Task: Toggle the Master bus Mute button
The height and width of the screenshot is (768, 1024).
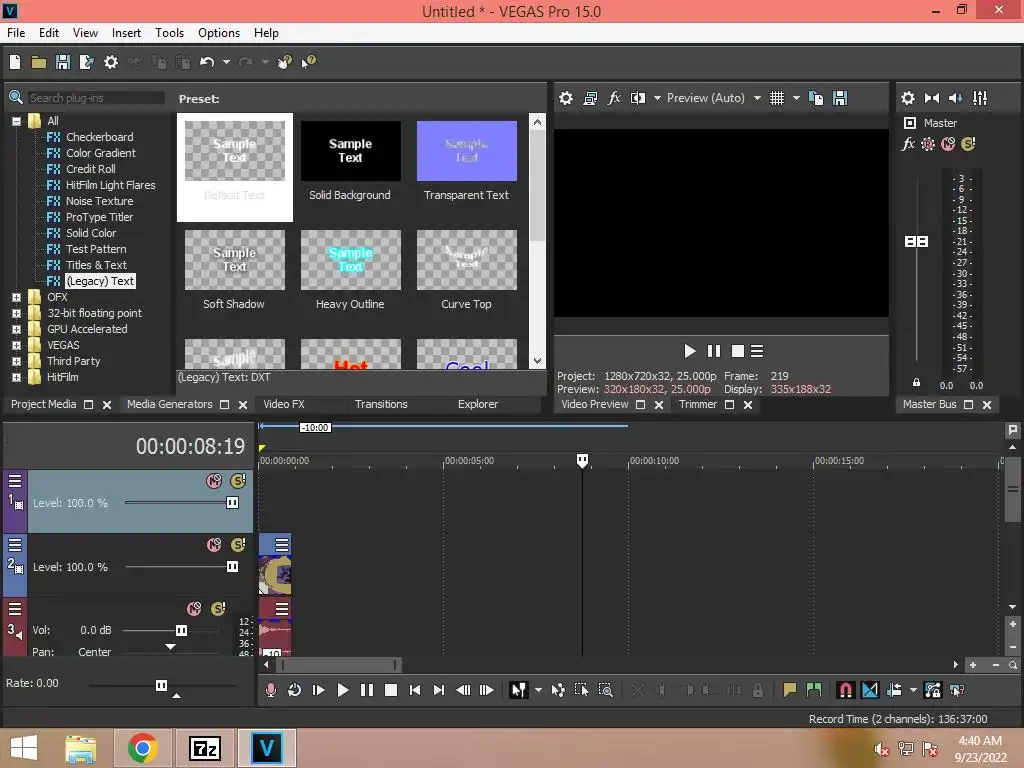Action: [x=948, y=144]
